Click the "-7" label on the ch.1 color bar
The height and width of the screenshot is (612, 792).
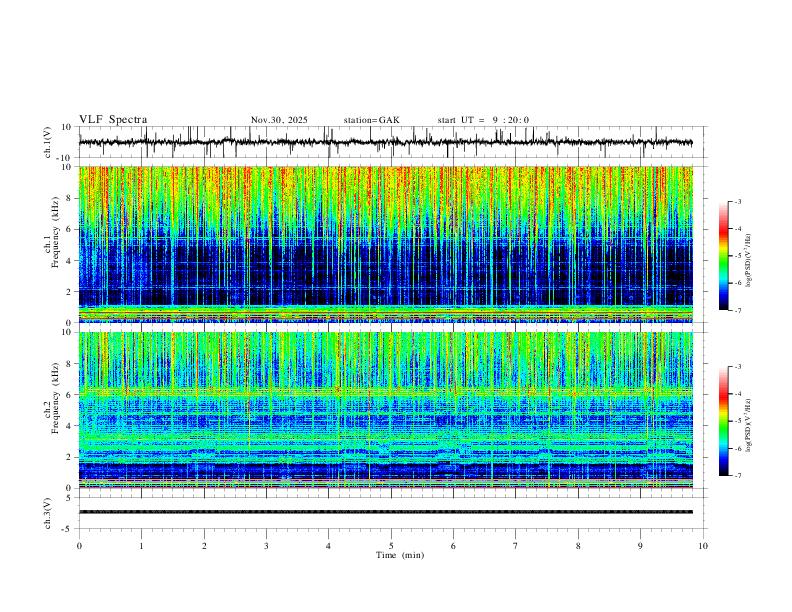(x=737, y=310)
